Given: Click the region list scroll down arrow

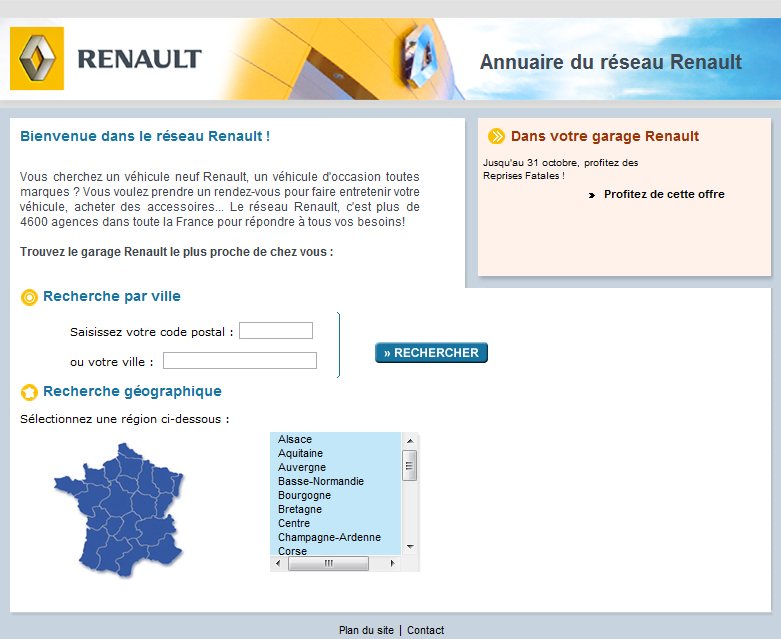Looking at the screenshot, I should [410, 547].
